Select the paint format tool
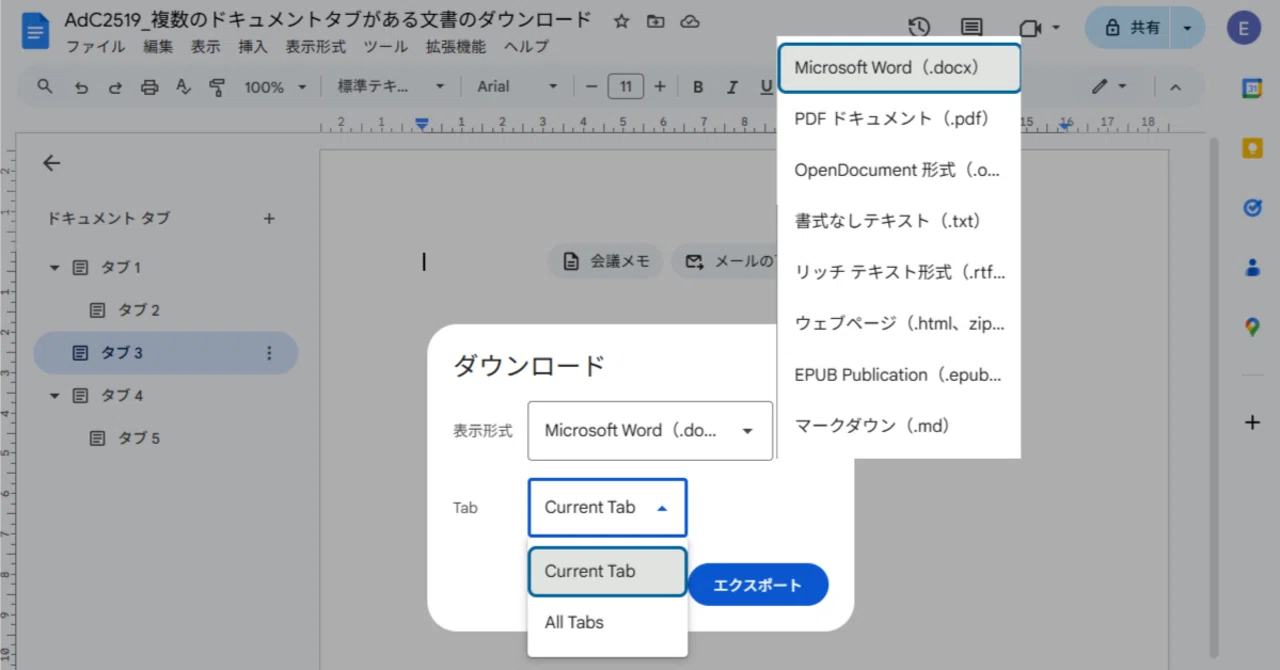Screen dimensions: 1280x670 coord(217,87)
